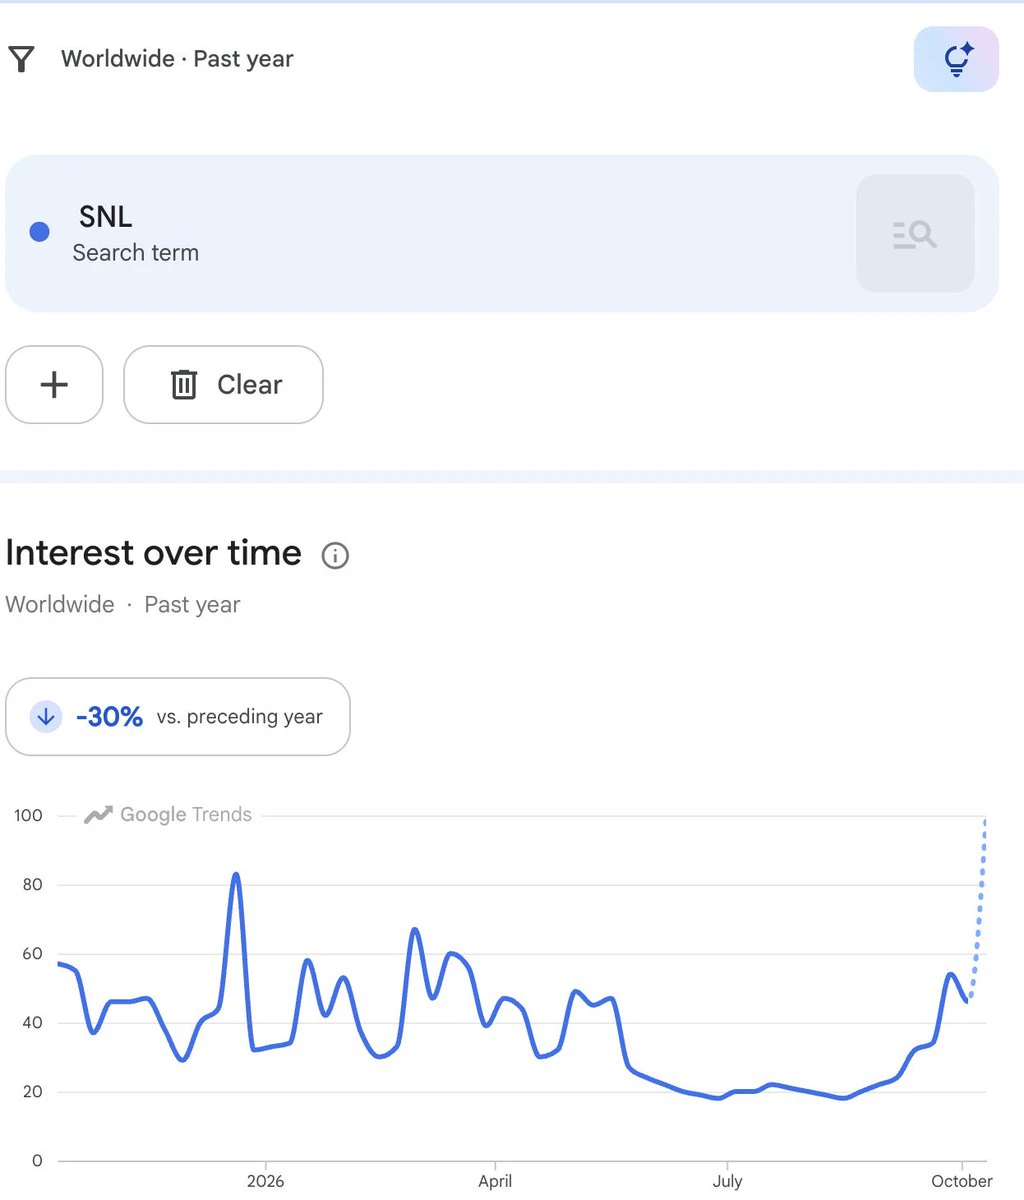Click the Interest over time heading
Image resolution: width=1024 pixels, height=1200 pixels.
pyautogui.click(x=153, y=553)
